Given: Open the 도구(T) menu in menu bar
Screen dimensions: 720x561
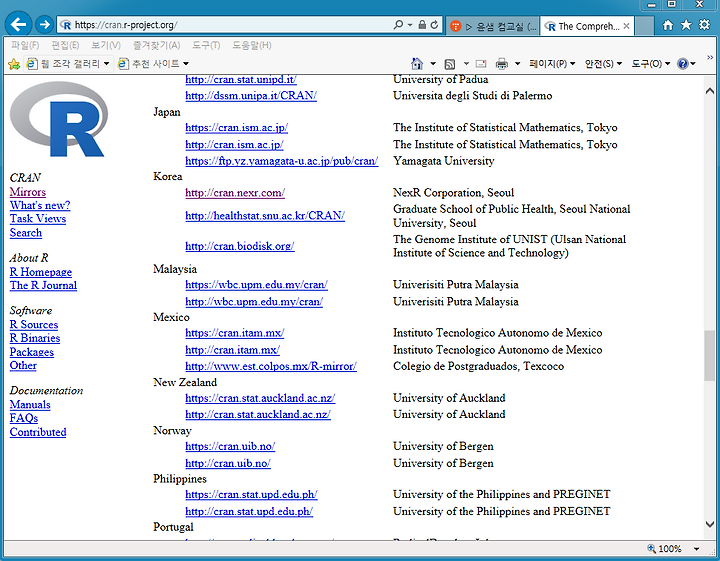Looking at the screenshot, I should (206, 45).
